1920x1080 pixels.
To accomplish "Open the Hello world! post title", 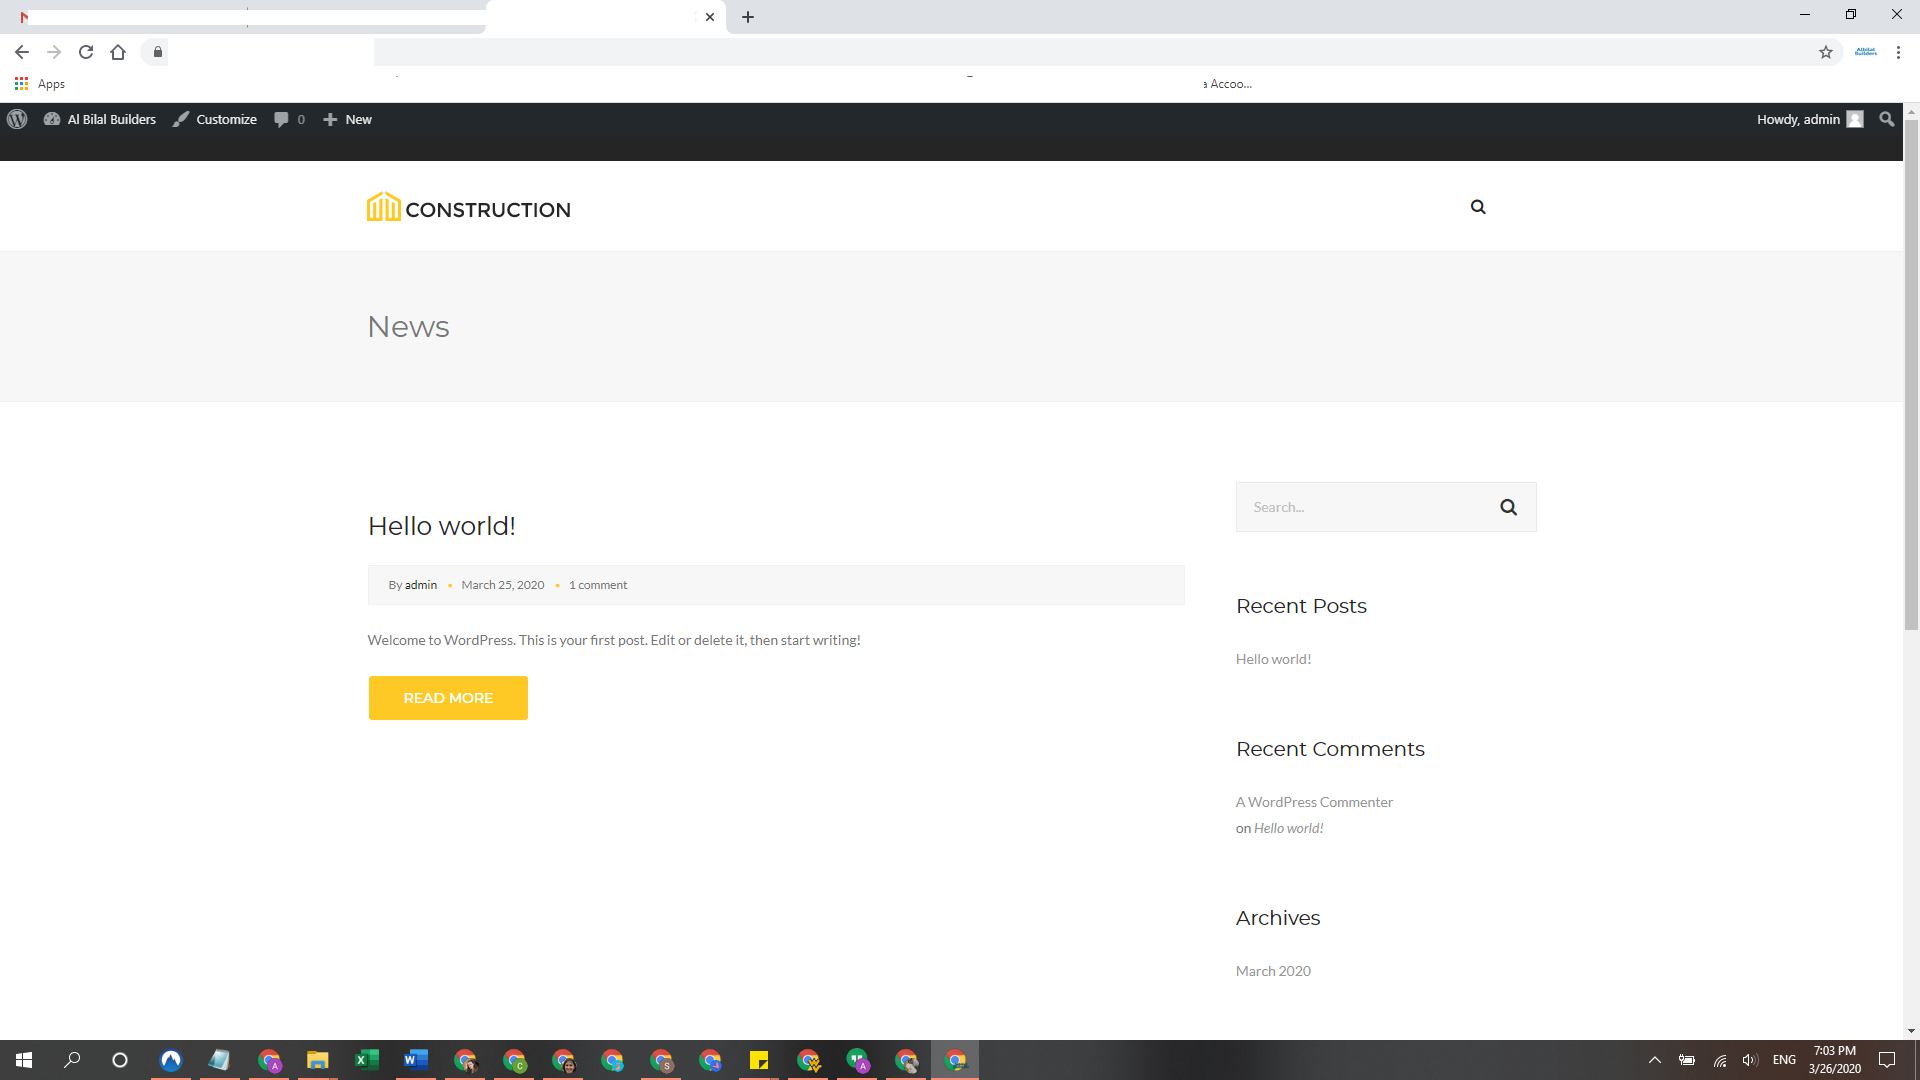I will click(441, 526).
